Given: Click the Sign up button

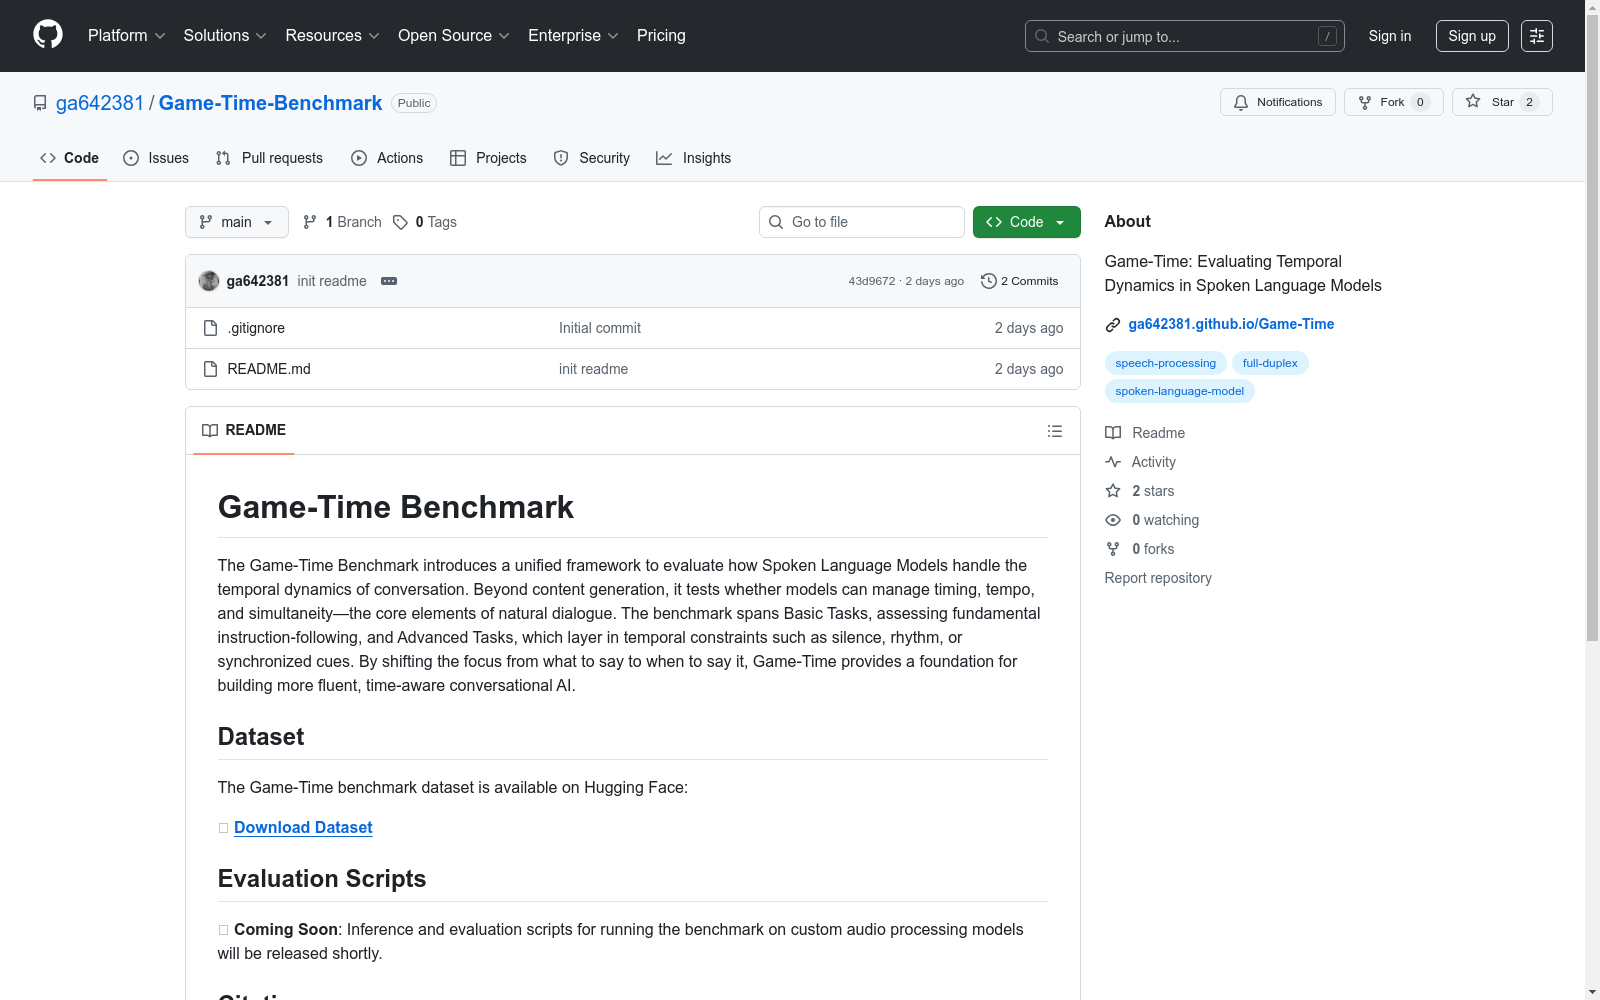Looking at the screenshot, I should pos(1472,36).
